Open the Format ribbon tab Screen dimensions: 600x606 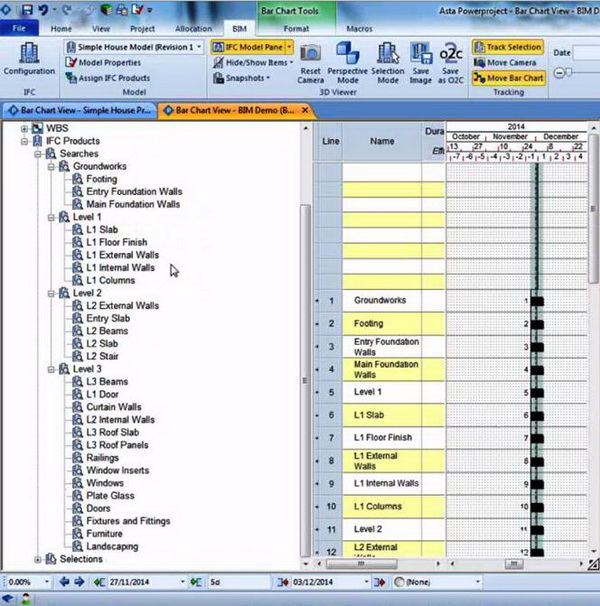pos(296,29)
